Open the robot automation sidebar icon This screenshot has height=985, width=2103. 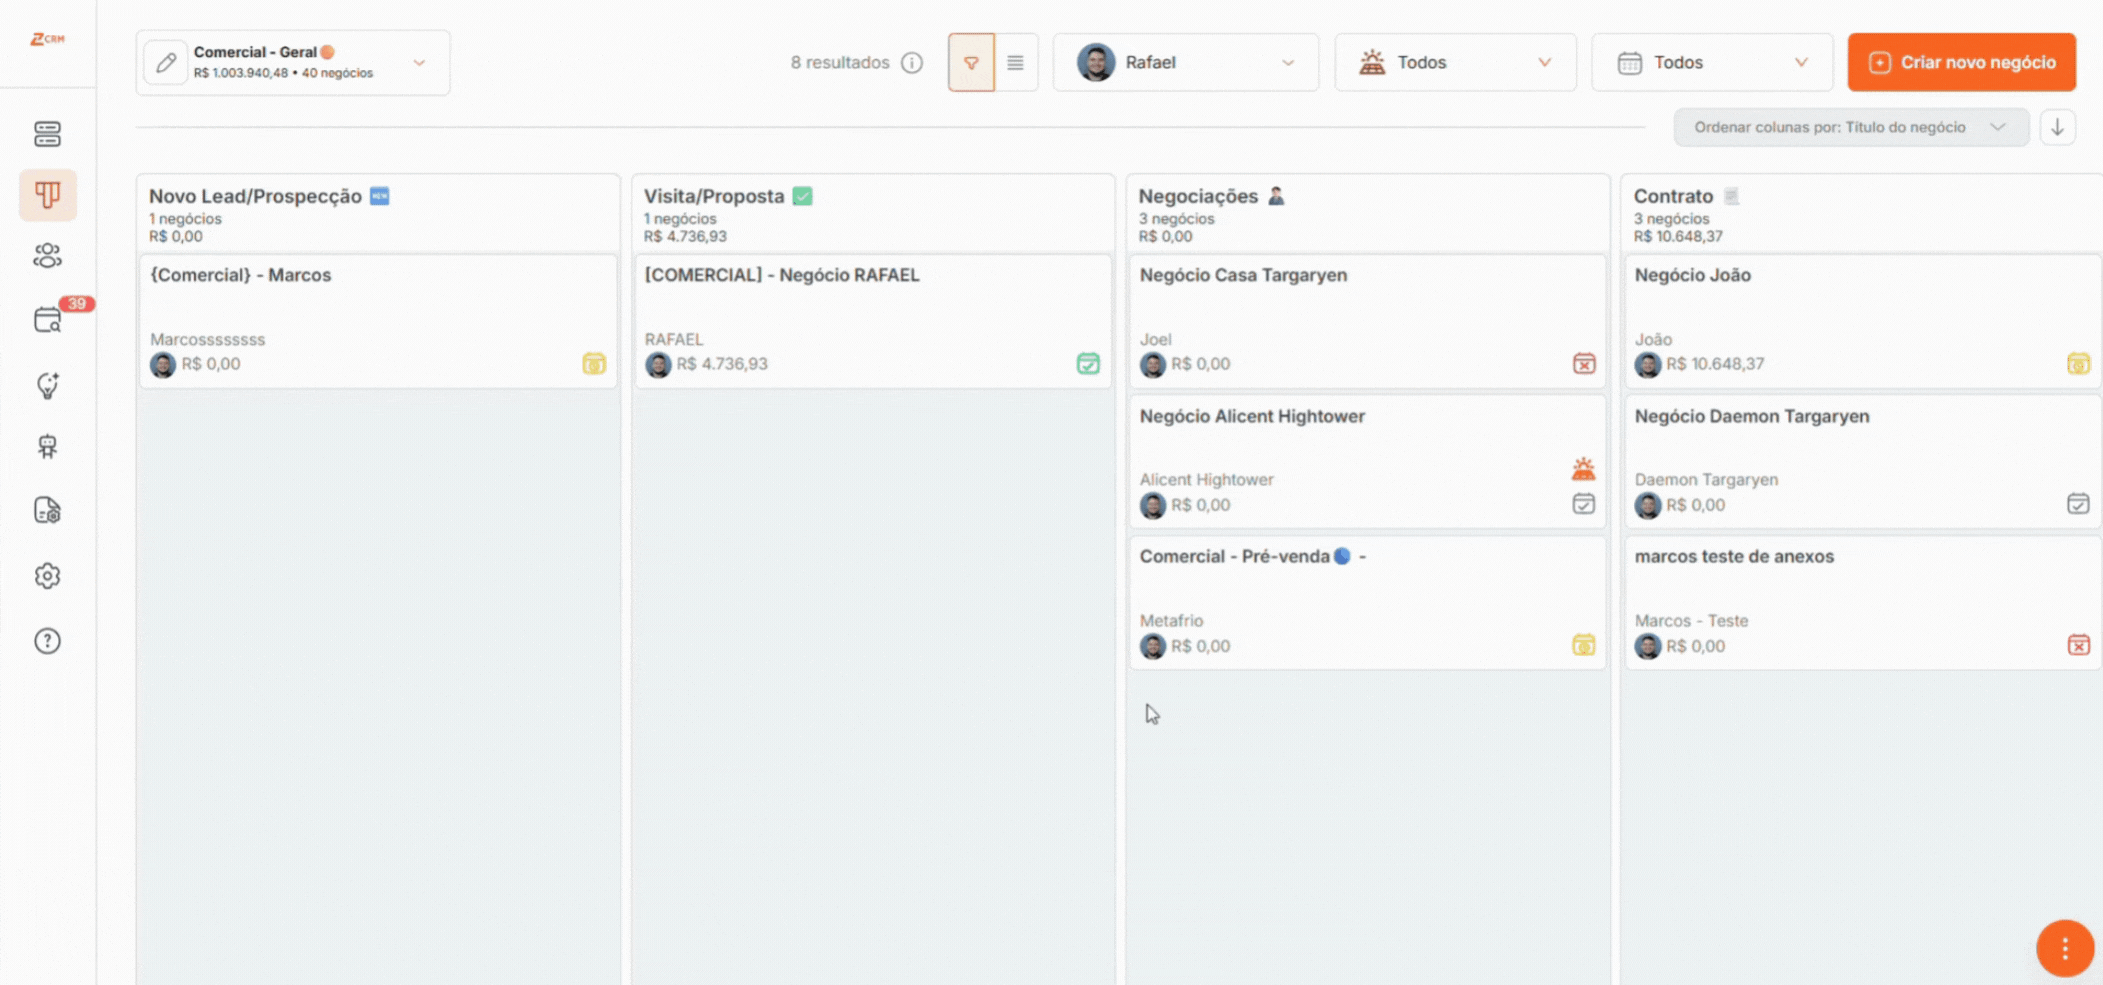47,446
